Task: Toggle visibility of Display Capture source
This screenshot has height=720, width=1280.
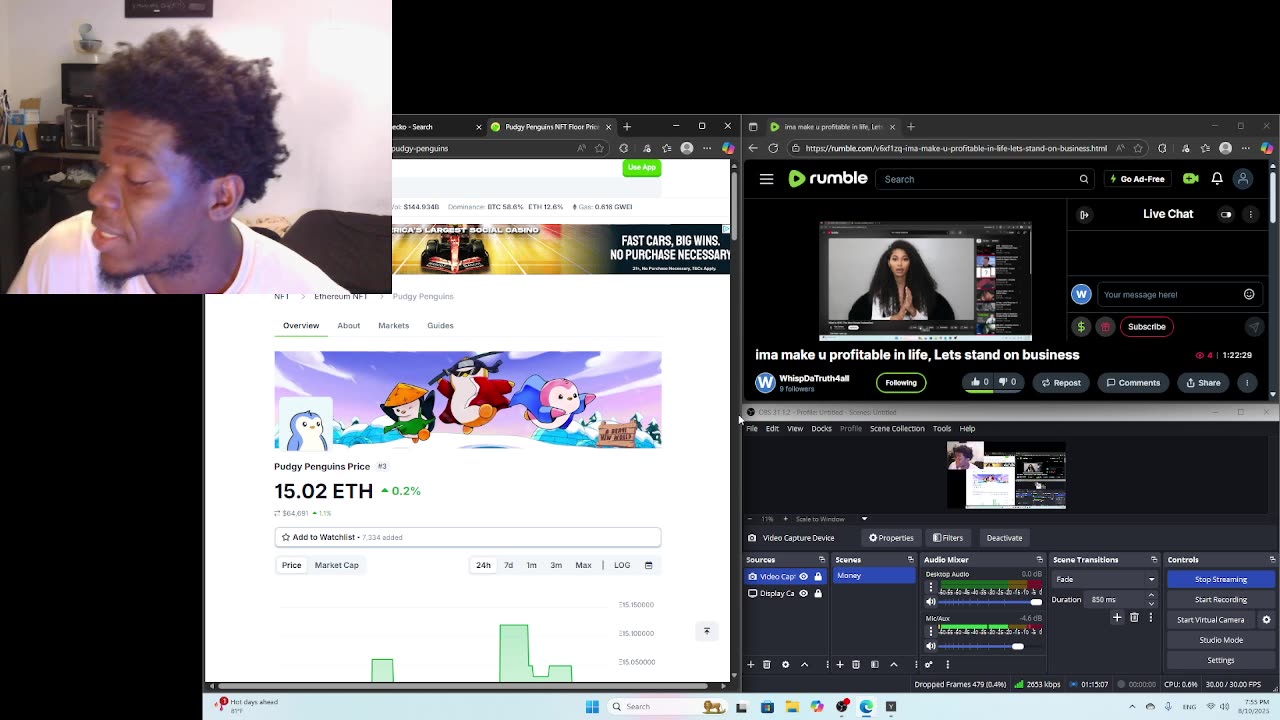Action: pos(803,593)
